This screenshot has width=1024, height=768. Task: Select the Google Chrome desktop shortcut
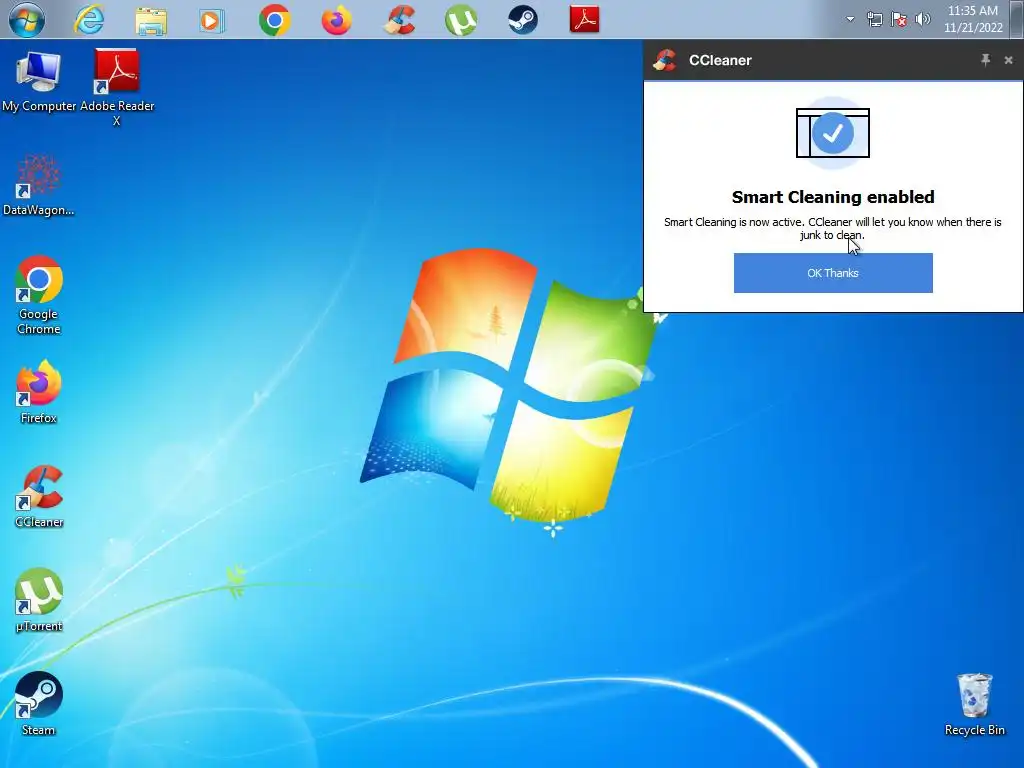point(39,296)
